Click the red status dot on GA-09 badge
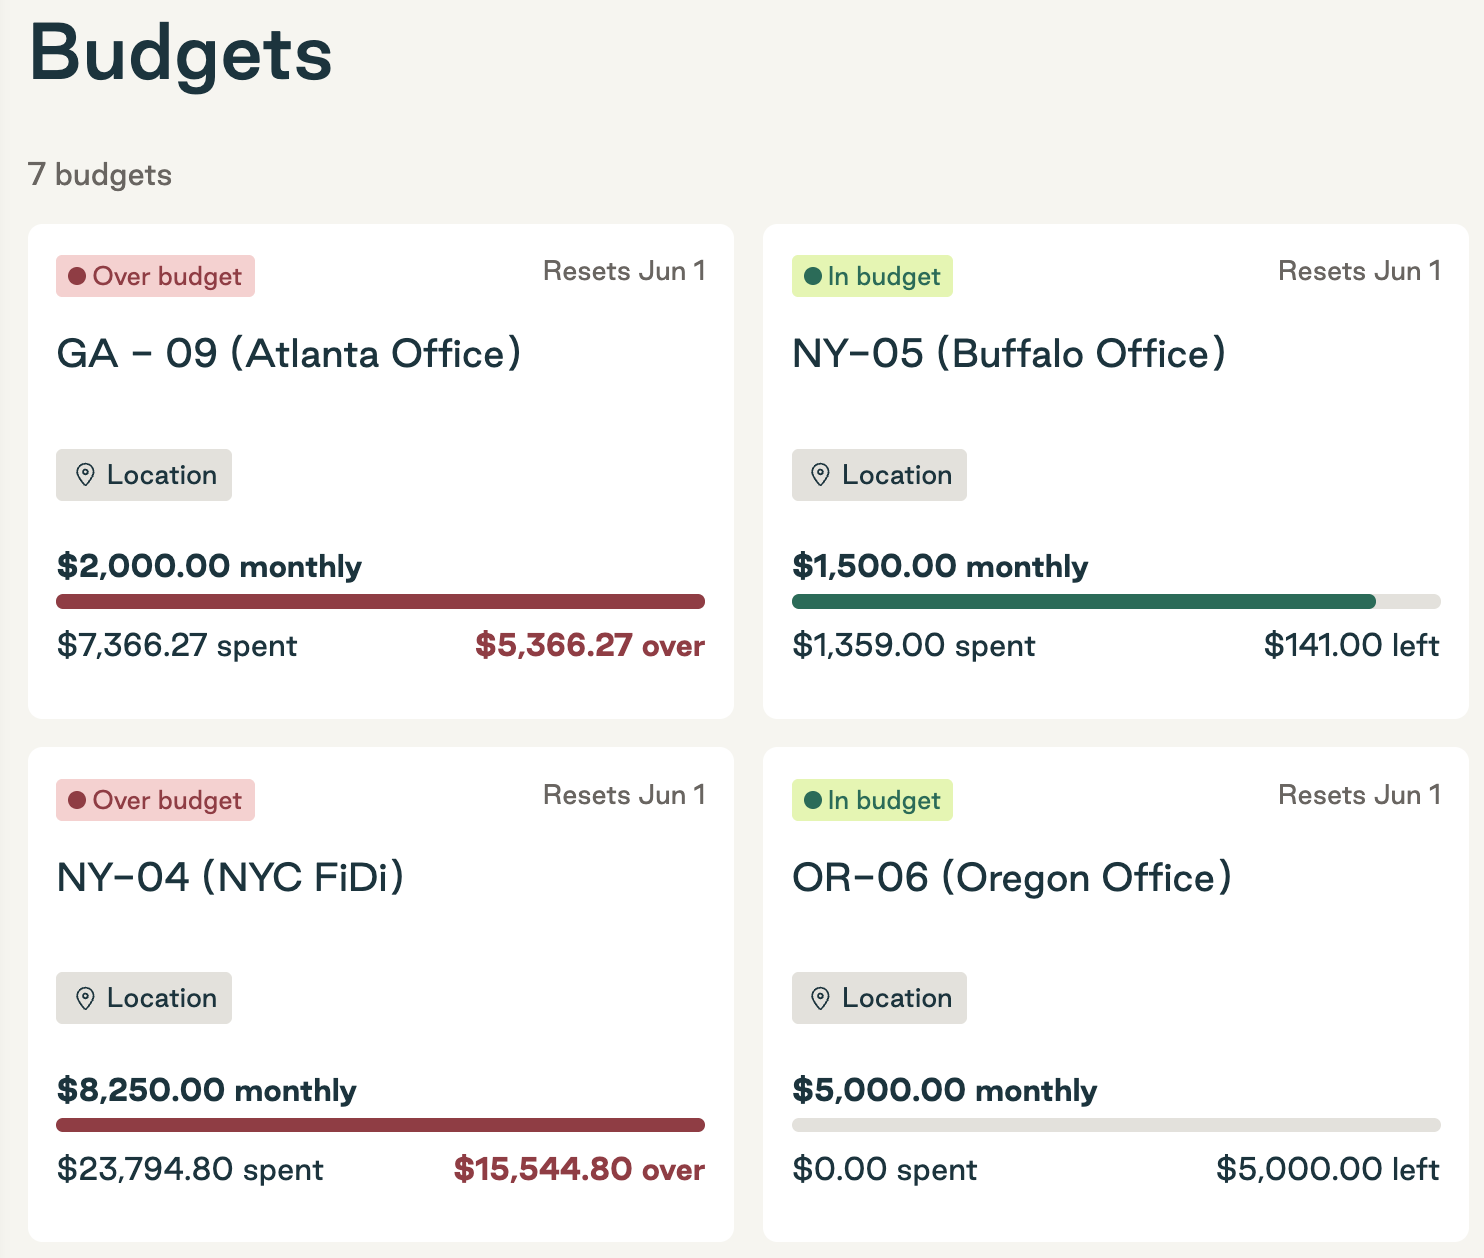 click(76, 275)
